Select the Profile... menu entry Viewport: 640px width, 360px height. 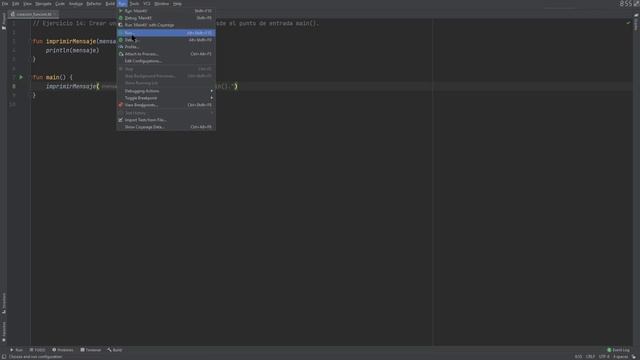click(x=166, y=47)
